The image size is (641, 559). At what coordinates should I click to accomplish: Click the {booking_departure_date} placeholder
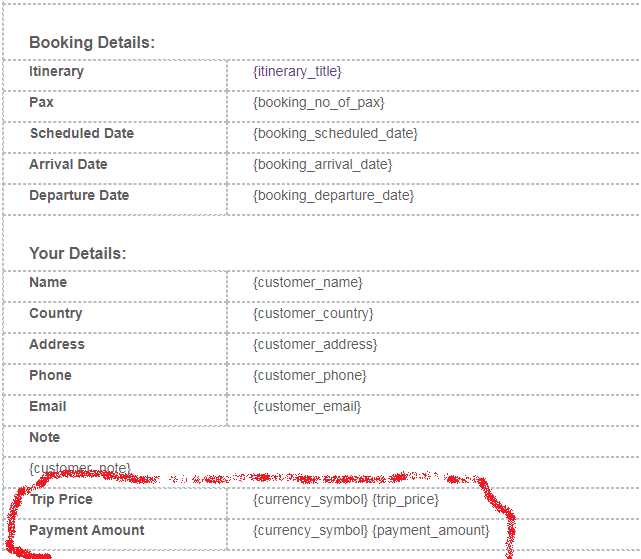pyautogui.click(x=334, y=196)
